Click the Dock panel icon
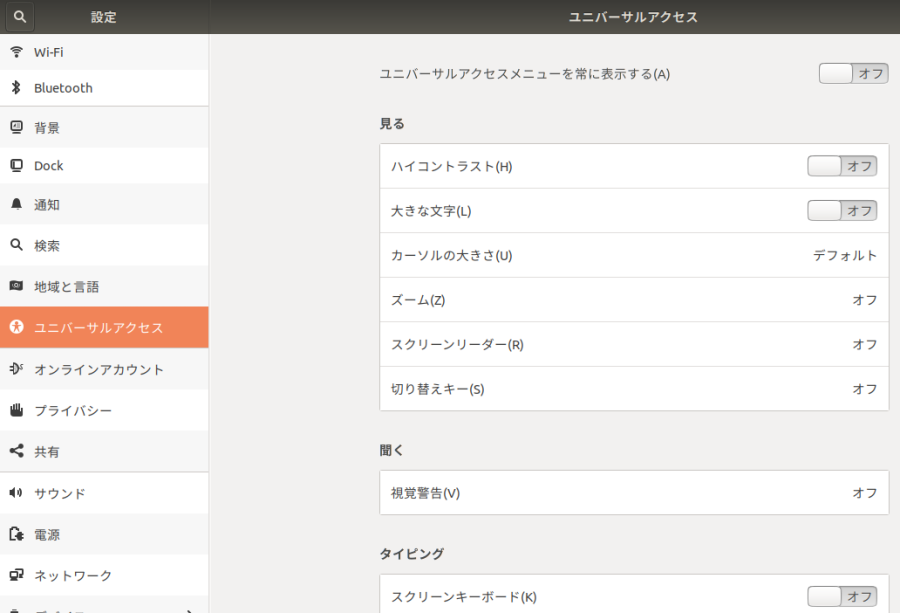Image resolution: width=900 pixels, height=613 pixels. 17,165
